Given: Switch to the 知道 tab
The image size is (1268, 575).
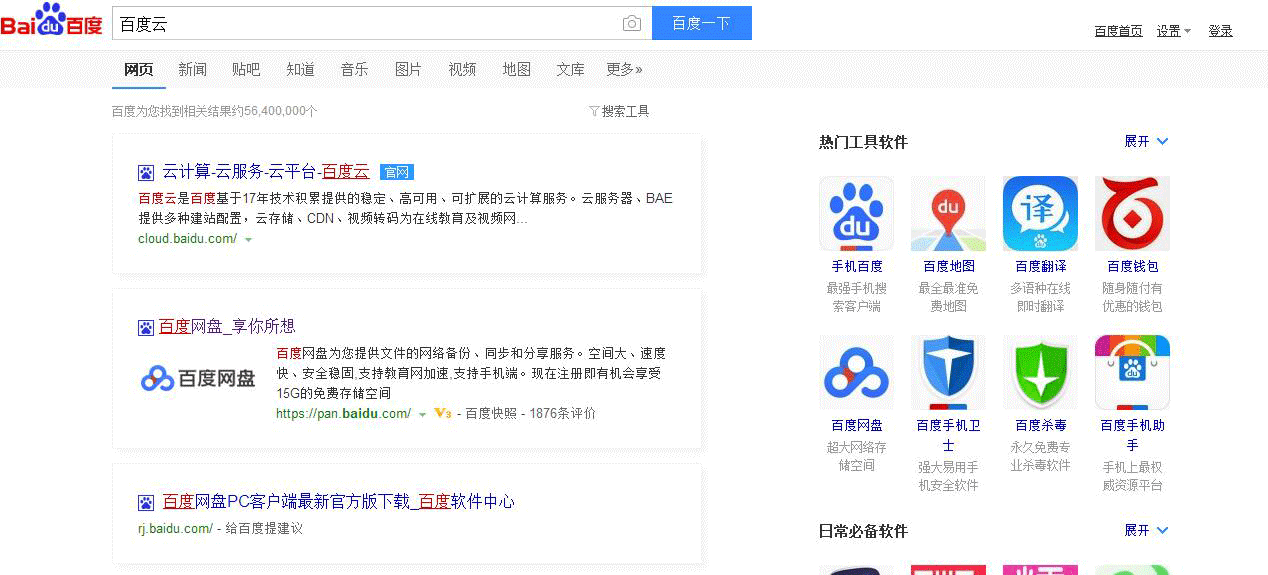Looking at the screenshot, I should point(300,69).
